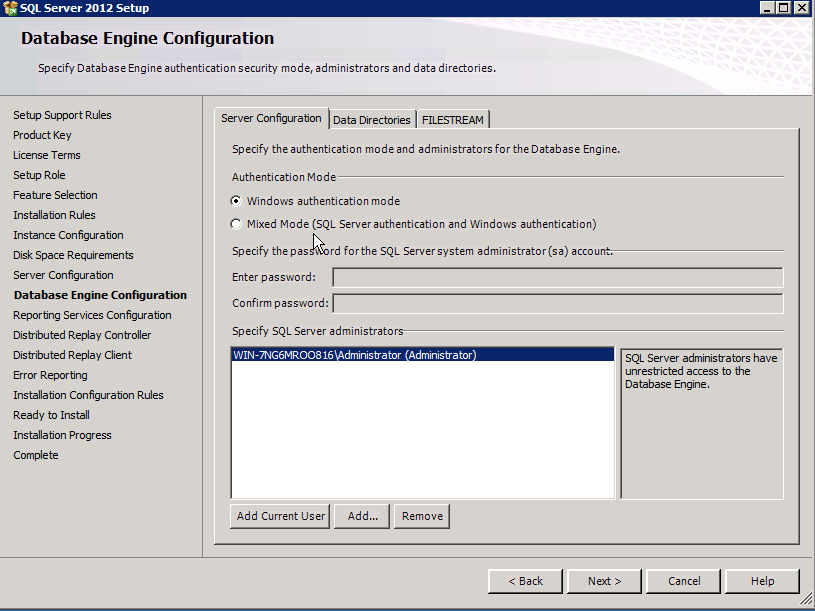Image resolution: width=815 pixels, height=611 pixels.
Task: Click the window resize grip corner
Action: [805, 600]
